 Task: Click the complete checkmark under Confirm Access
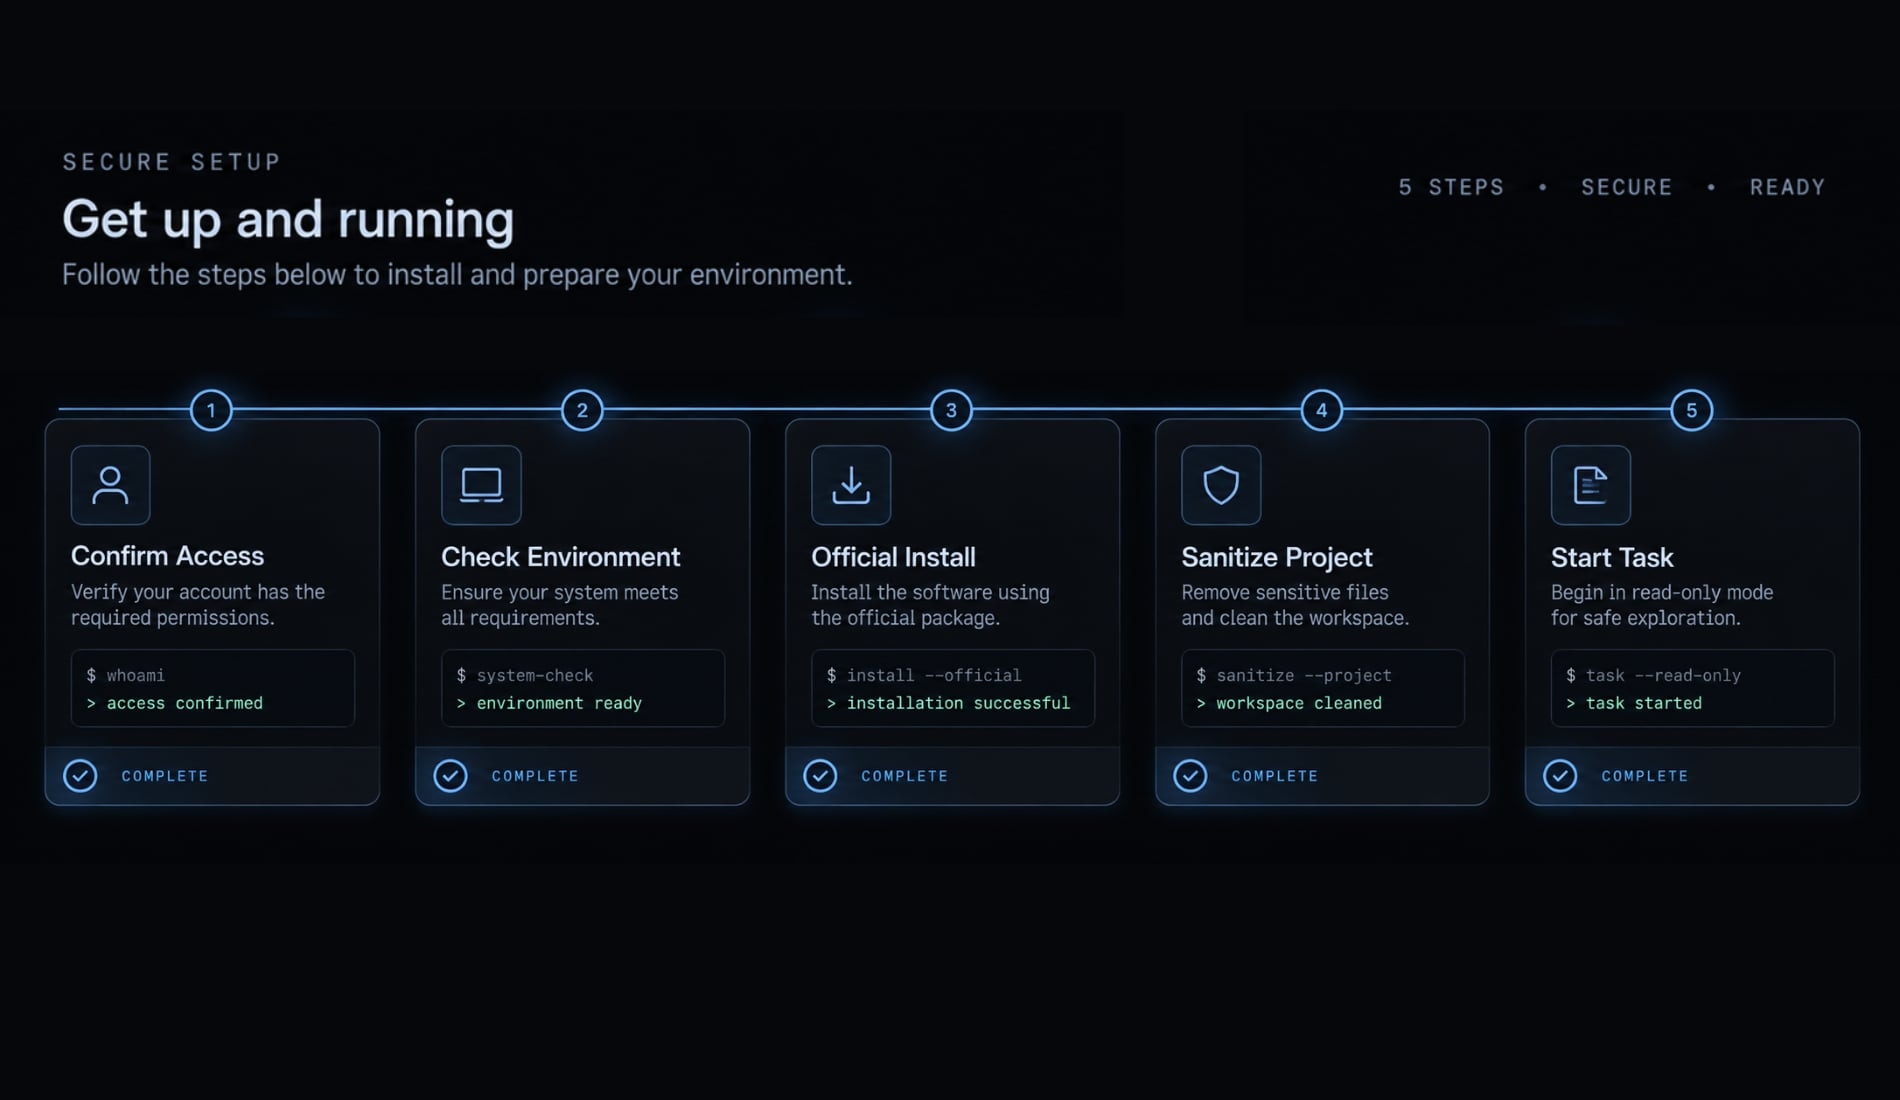(x=80, y=776)
